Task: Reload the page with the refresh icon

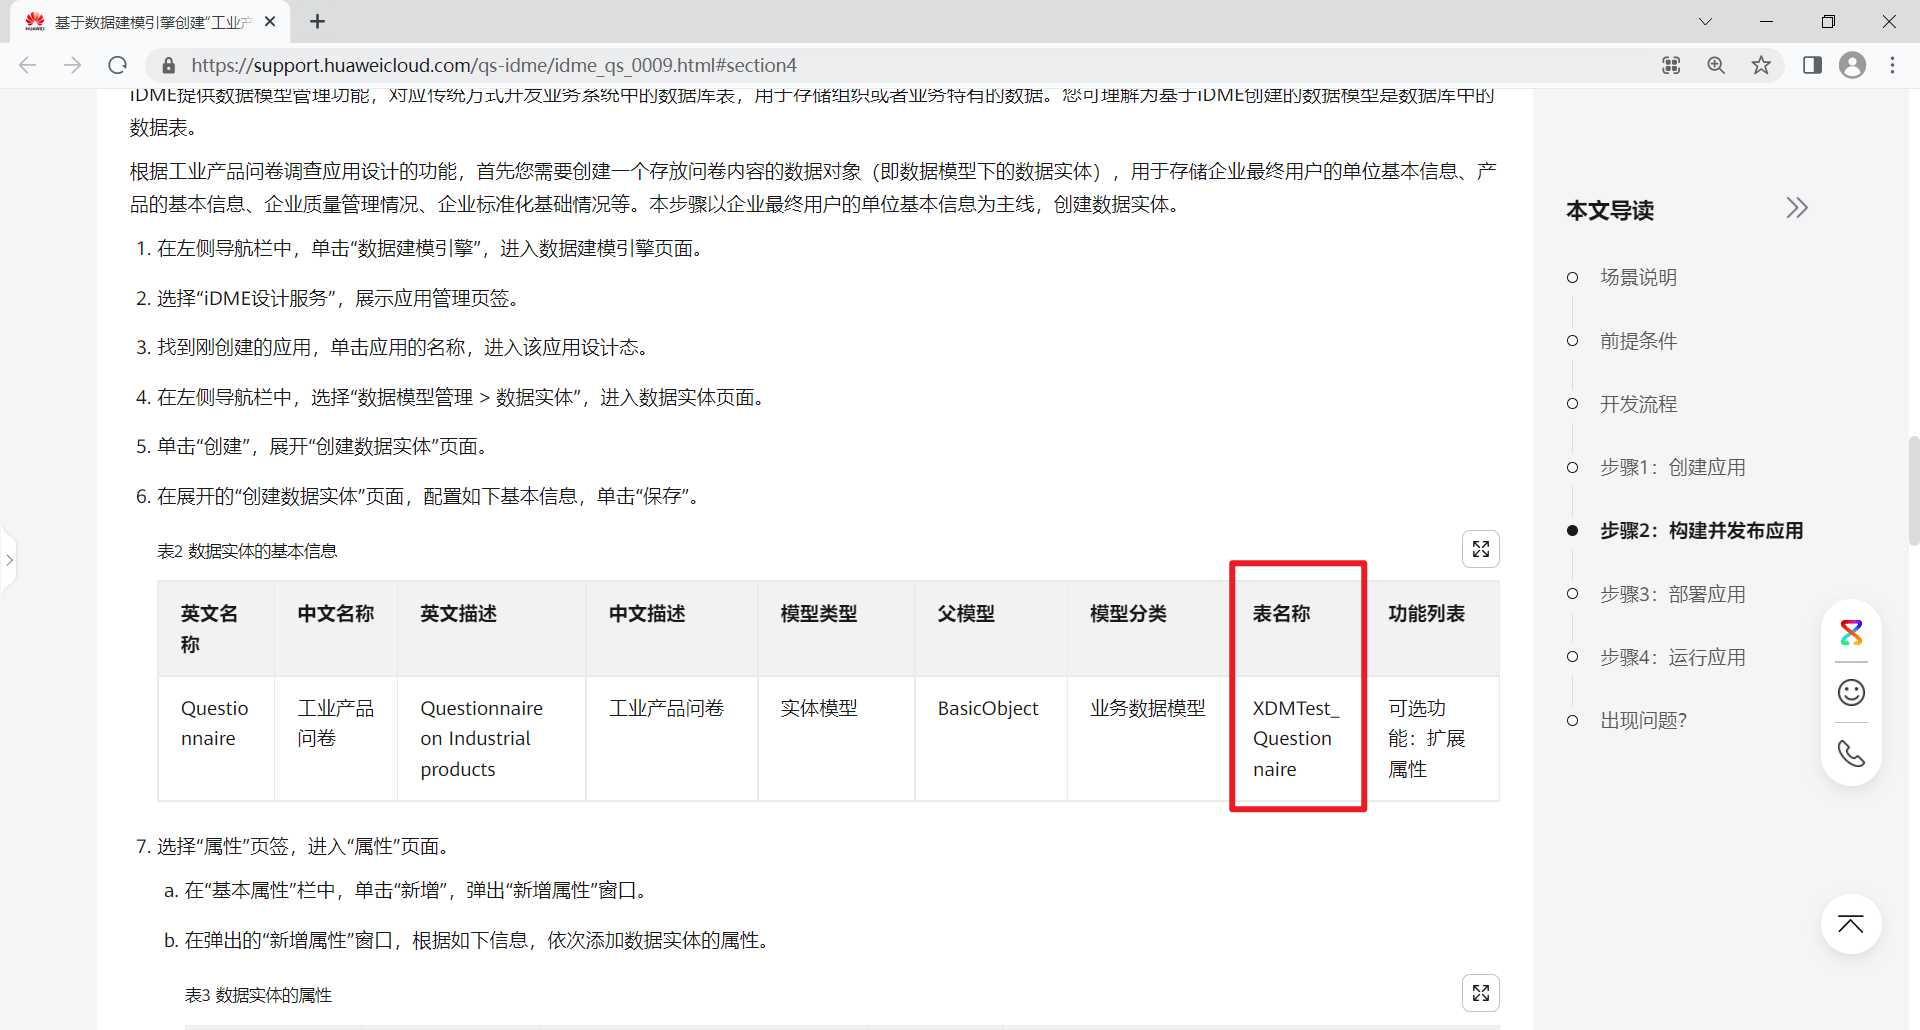Action: click(118, 65)
